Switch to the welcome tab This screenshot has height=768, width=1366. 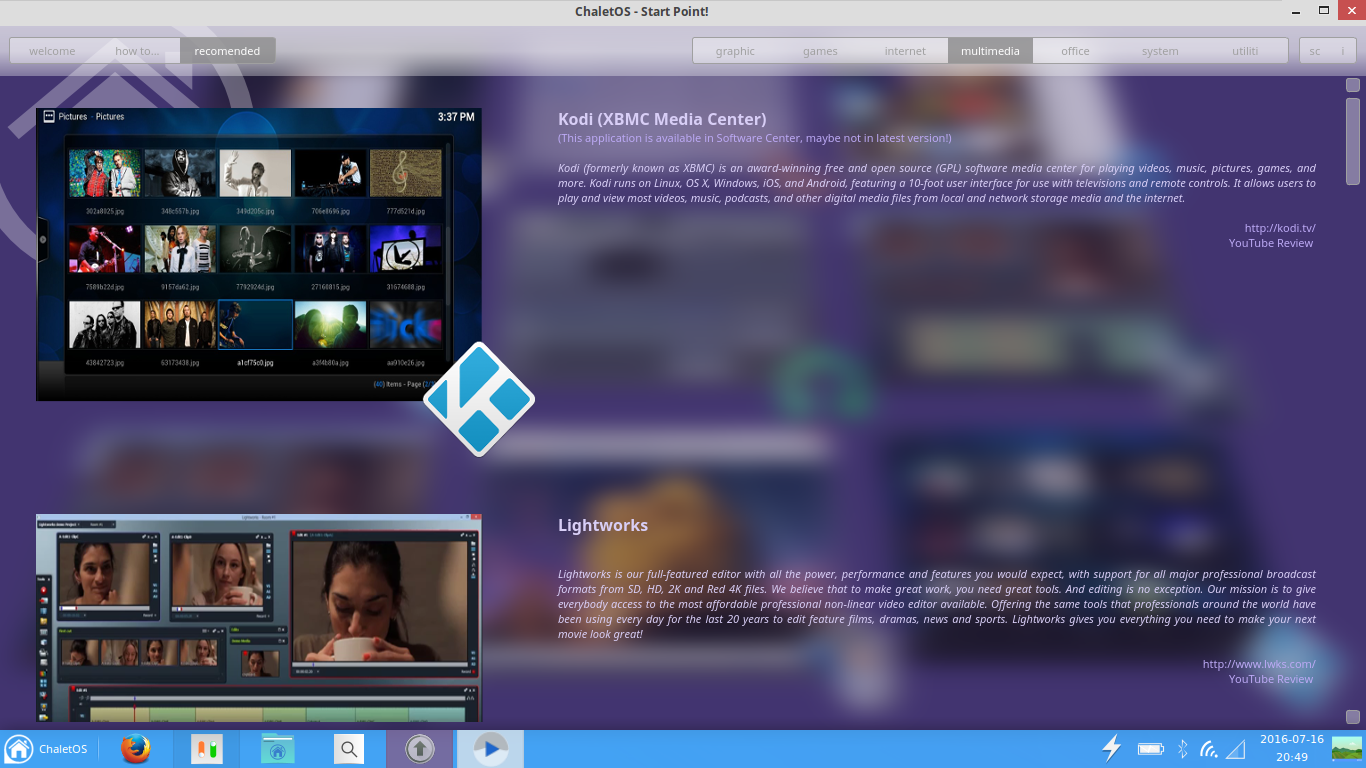[x=52, y=51]
